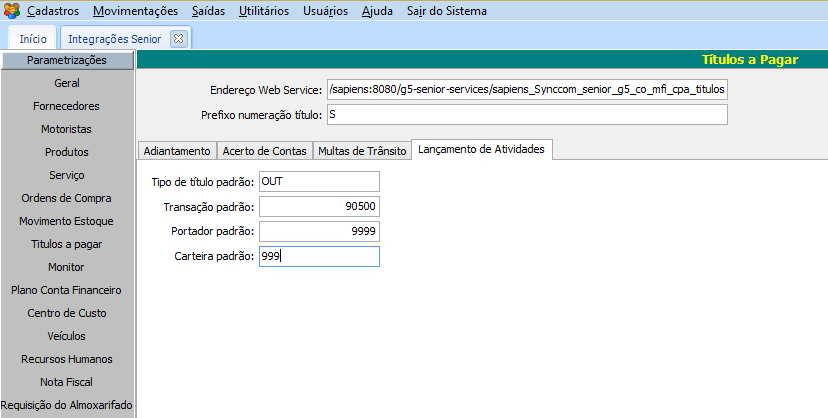This screenshot has height=418, width=828.
Task: Open the Movimentações menu
Action: click(x=135, y=11)
